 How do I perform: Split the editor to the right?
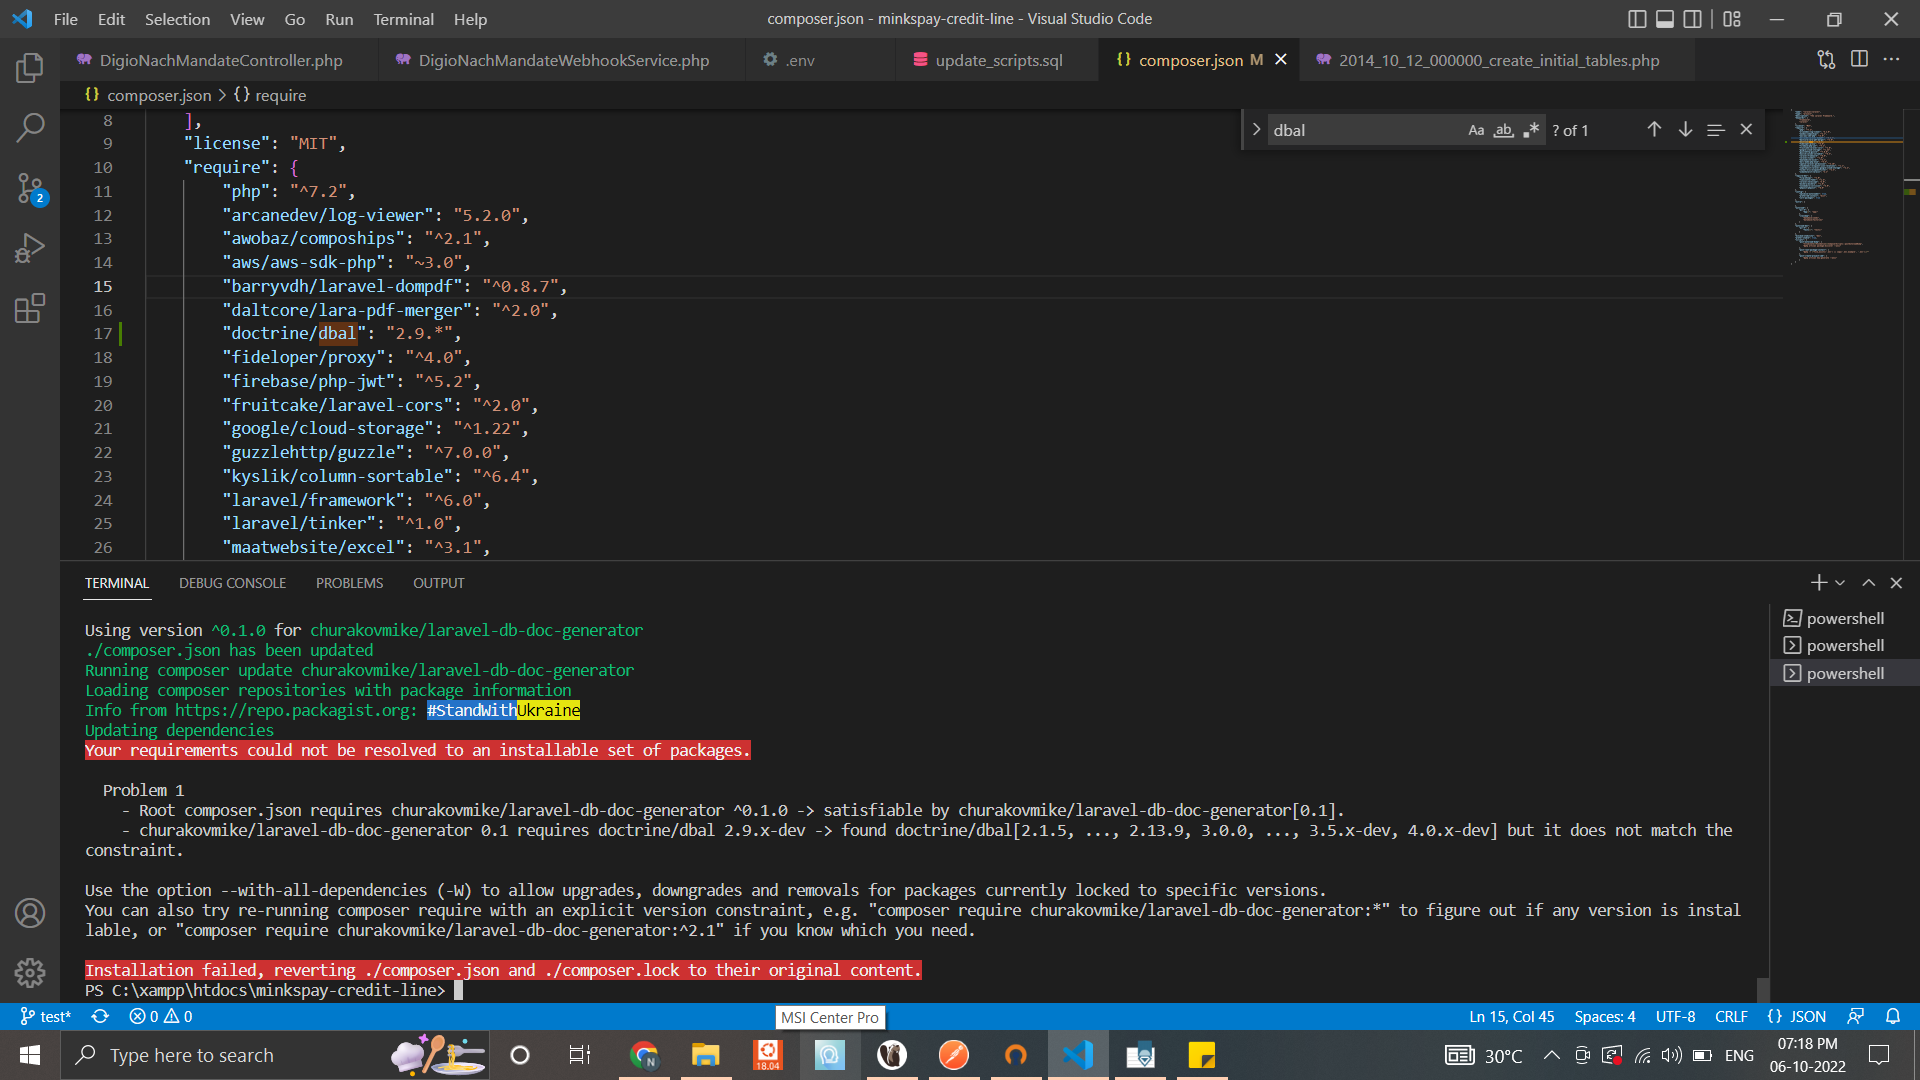[1859, 60]
